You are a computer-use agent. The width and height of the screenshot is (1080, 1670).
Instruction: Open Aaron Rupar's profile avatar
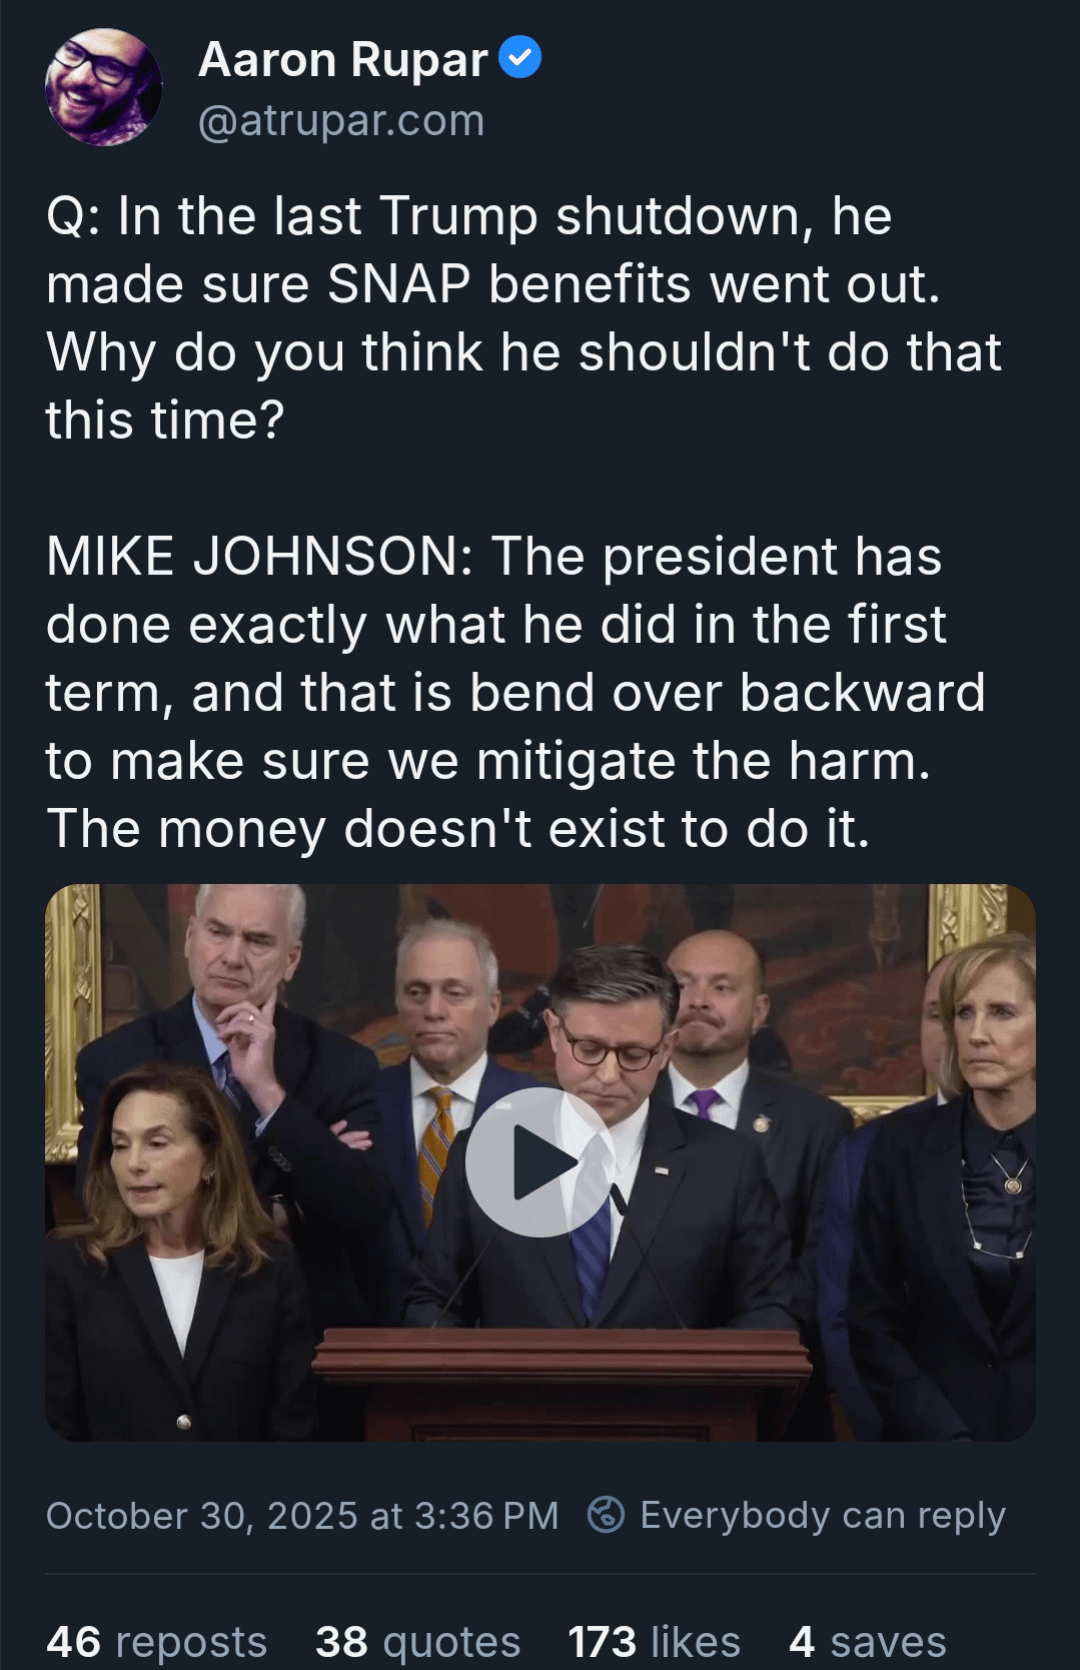point(104,88)
